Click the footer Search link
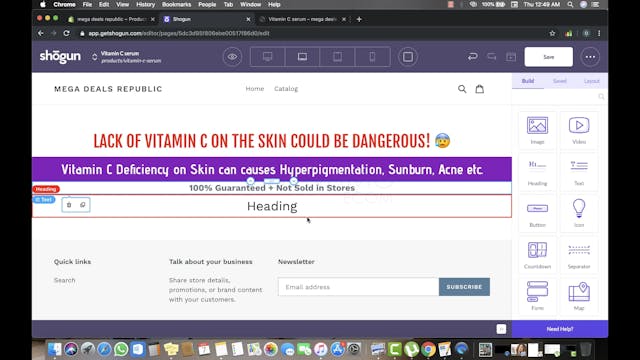 click(64, 280)
